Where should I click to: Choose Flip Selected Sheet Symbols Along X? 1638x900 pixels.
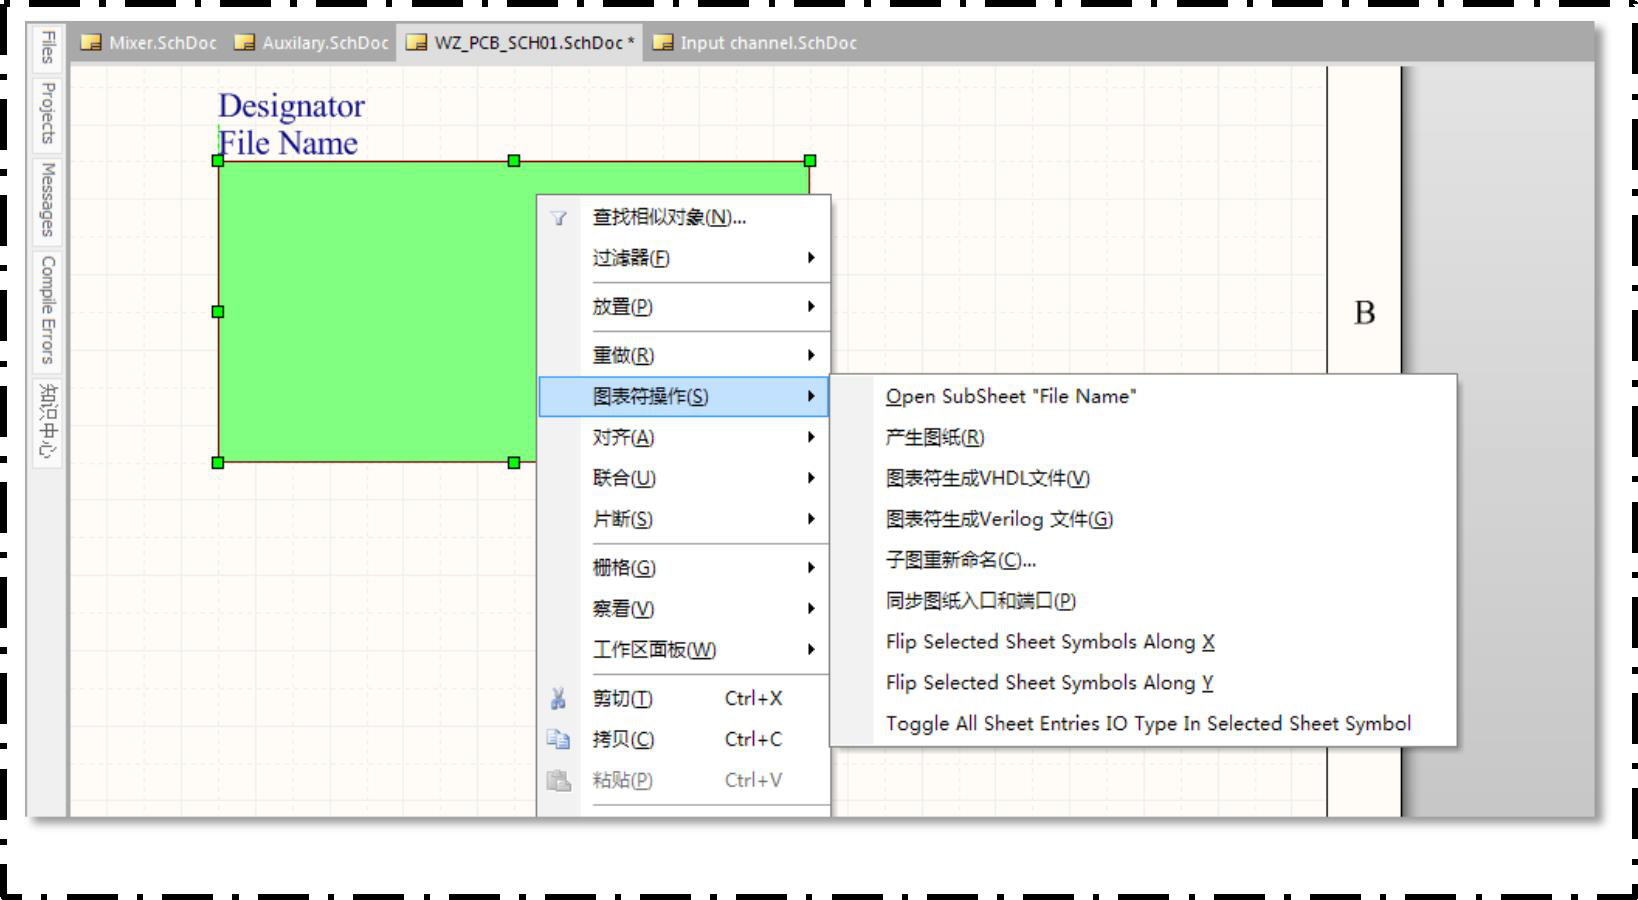pos(1049,642)
